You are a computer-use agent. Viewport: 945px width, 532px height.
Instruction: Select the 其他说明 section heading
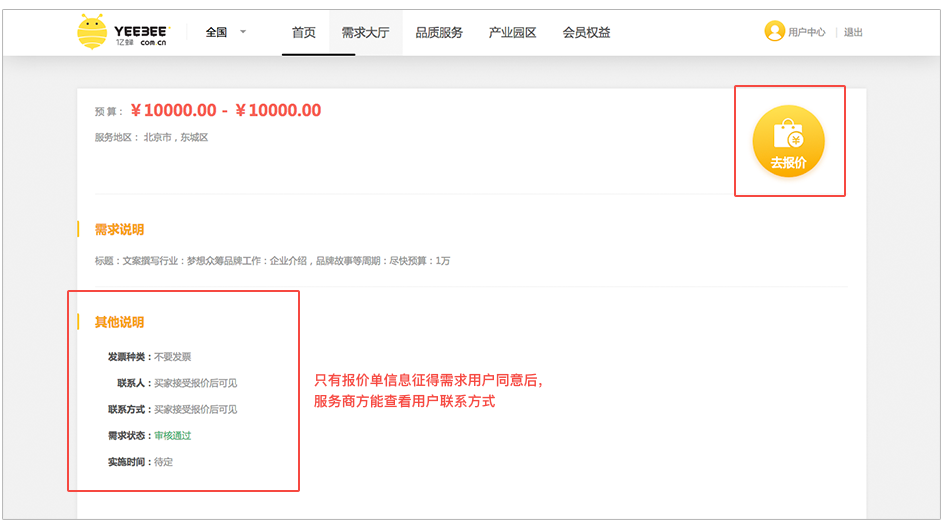119,322
